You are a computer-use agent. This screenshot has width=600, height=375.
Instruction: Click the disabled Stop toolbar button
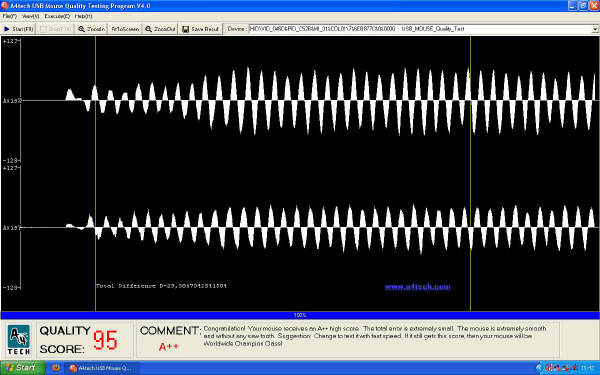click(56, 29)
